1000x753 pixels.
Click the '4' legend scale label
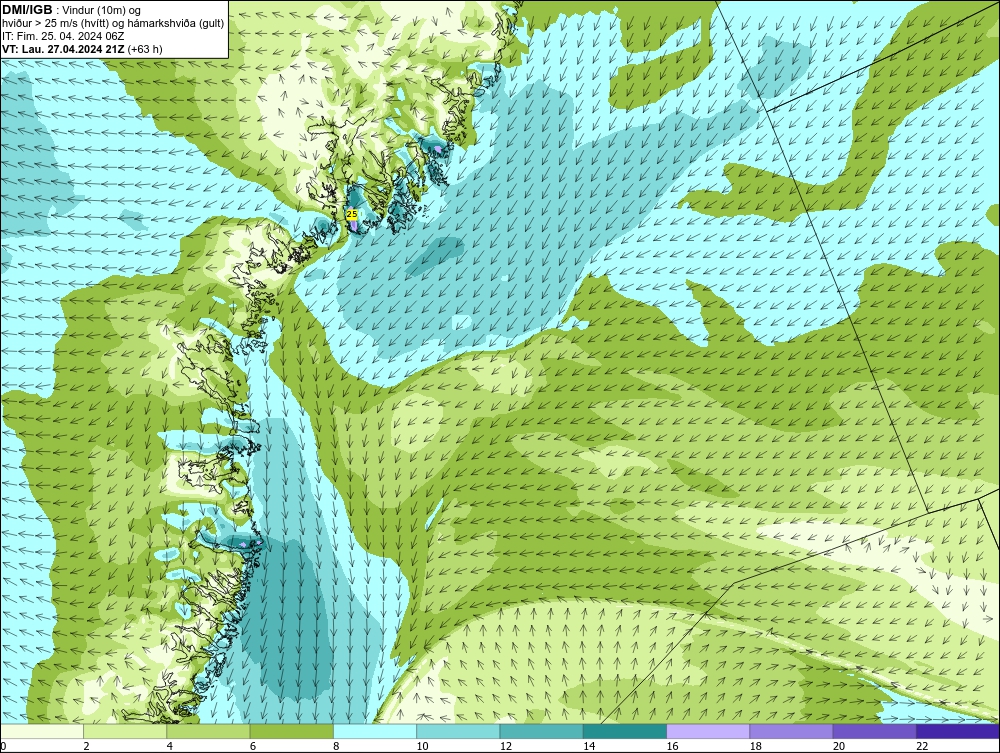[170, 747]
